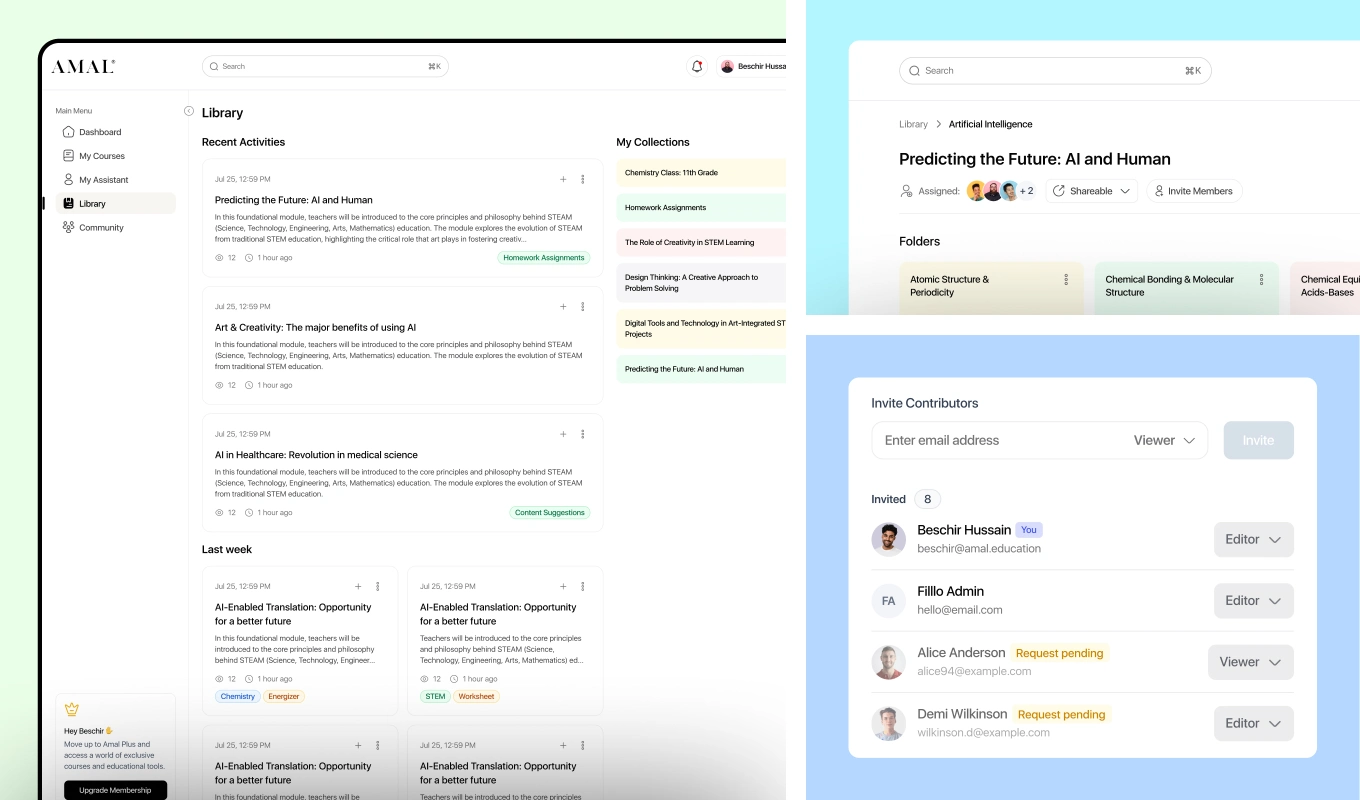Click Art & Creativity card title
Image resolution: width=1360 pixels, height=800 pixels.
tap(316, 327)
